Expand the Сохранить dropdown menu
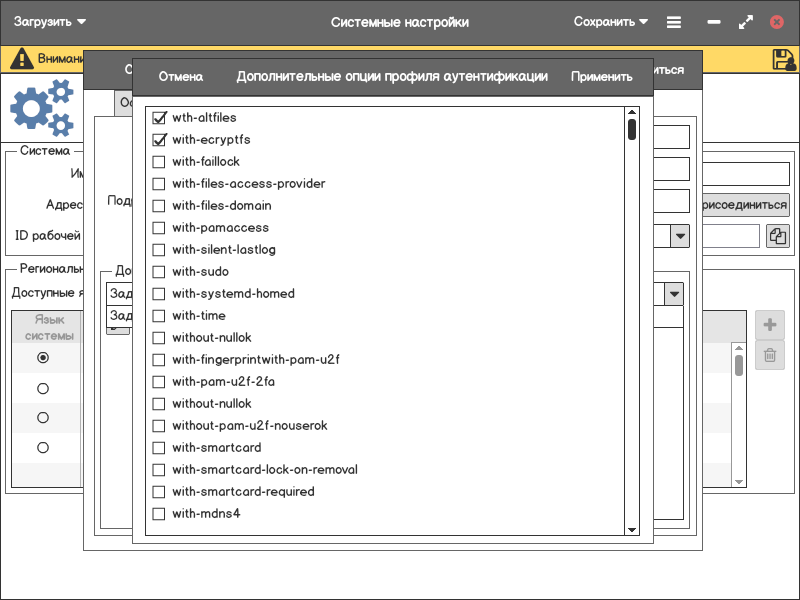 610,22
